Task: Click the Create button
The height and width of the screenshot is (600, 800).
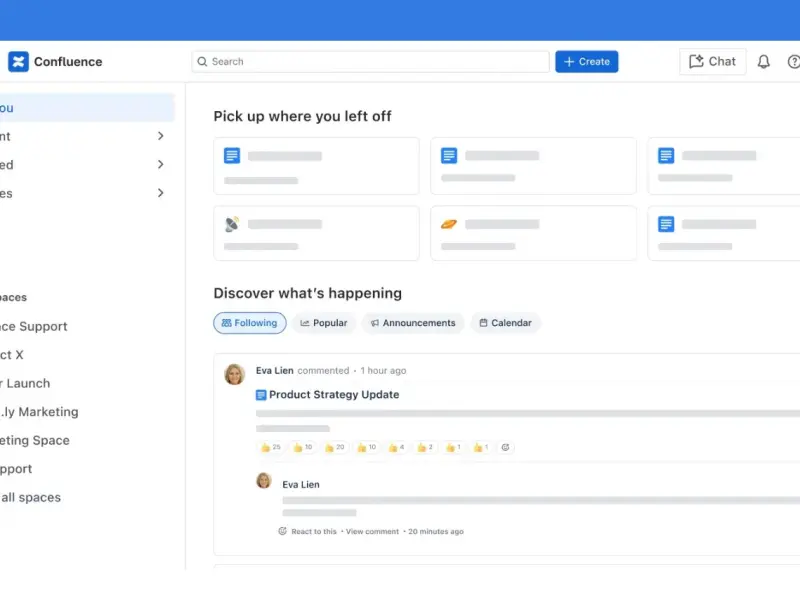Action: click(x=587, y=62)
